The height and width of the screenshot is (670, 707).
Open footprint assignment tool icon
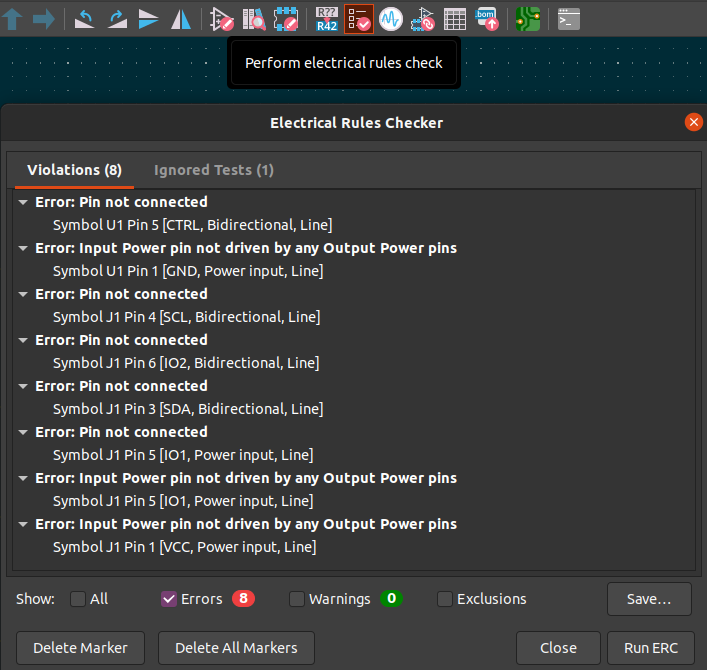click(422, 19)
